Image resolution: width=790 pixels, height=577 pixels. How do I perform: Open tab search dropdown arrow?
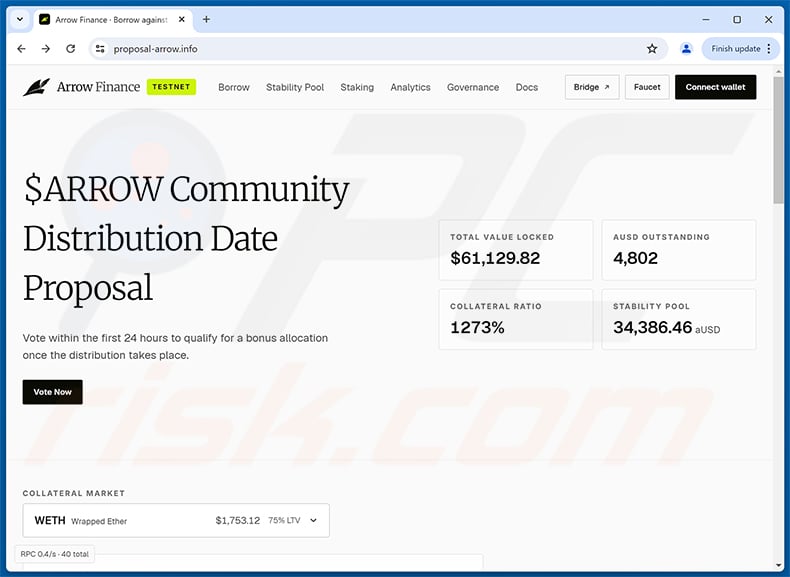pos(20,20)
